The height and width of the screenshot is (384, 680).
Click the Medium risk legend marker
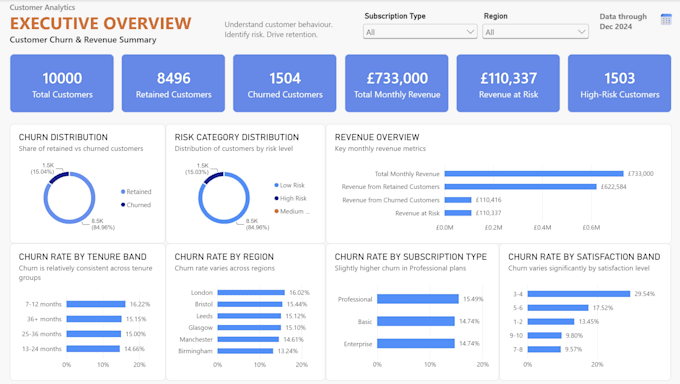pos(277,211)
